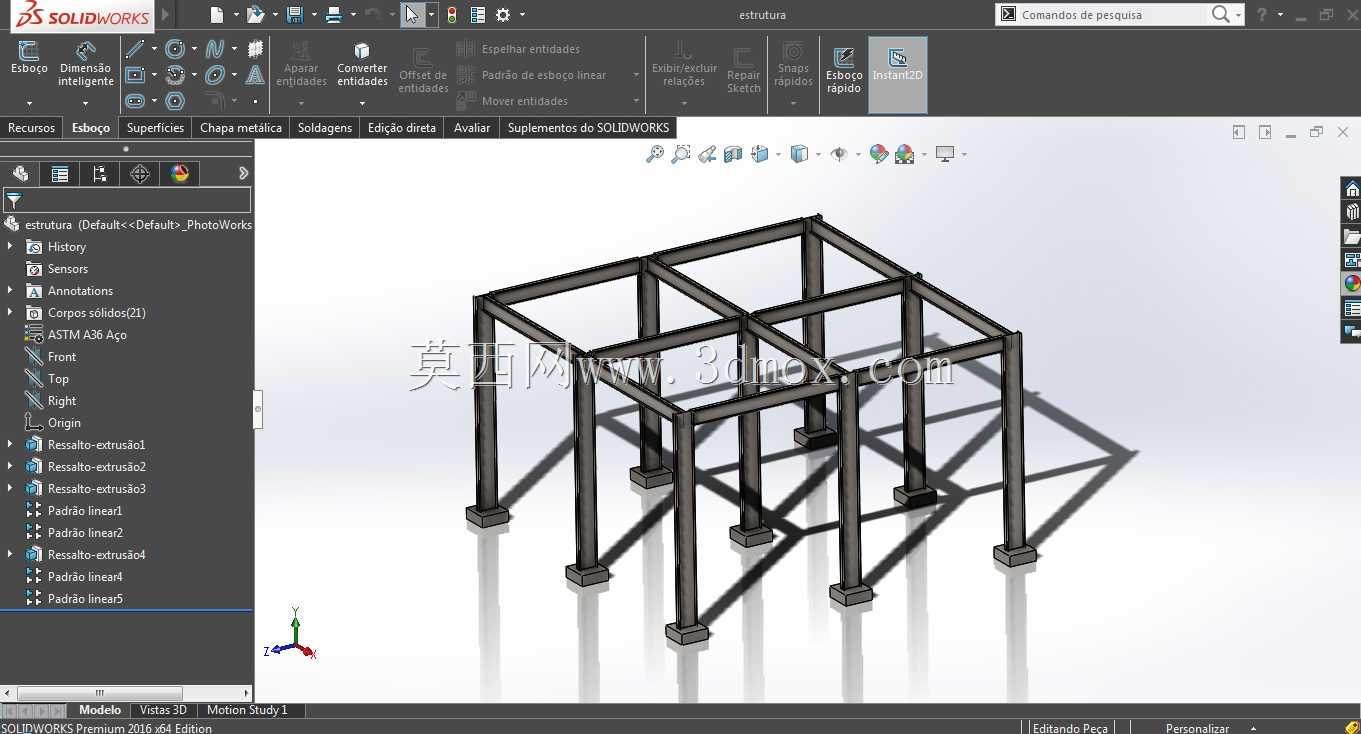Switch to the Chapa metálica tab
The height and width of the screenshot is (734, 1361).
pos(241,128)
